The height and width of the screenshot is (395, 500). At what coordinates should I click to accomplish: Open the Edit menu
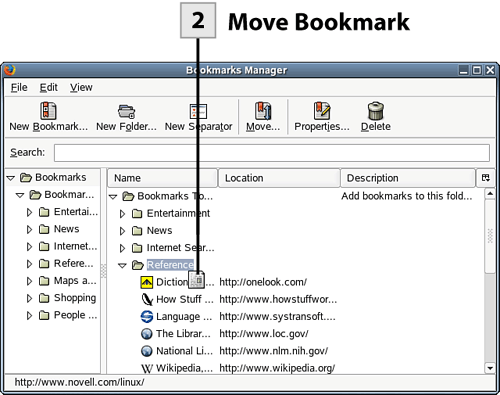point(49,87)
